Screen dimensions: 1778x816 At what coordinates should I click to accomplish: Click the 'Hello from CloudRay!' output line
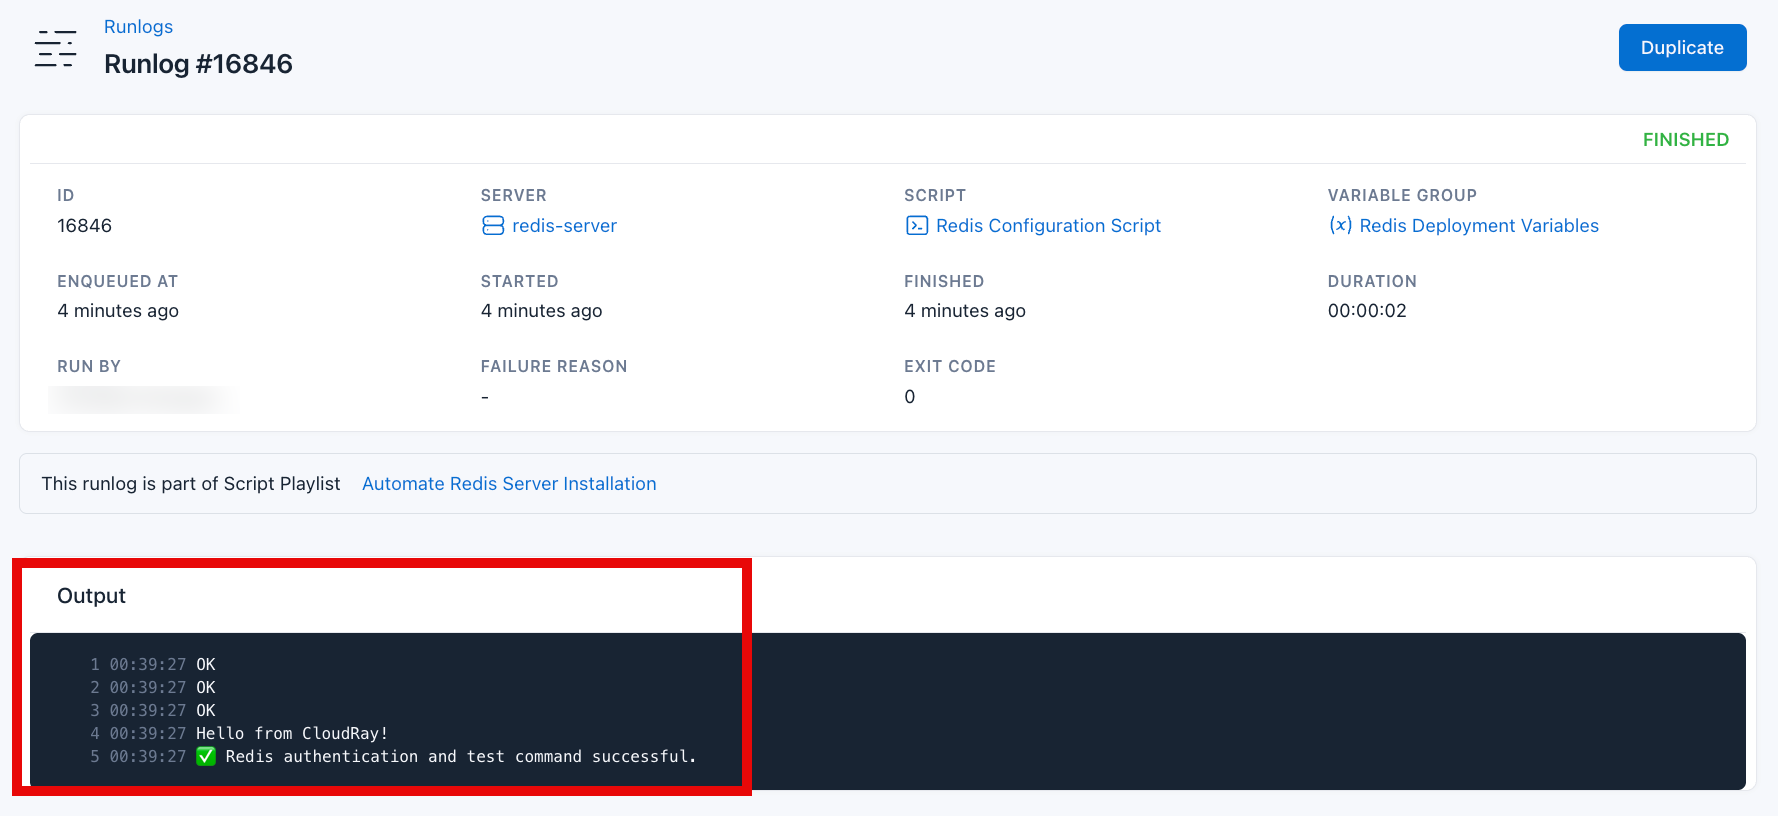click(291, 734)
